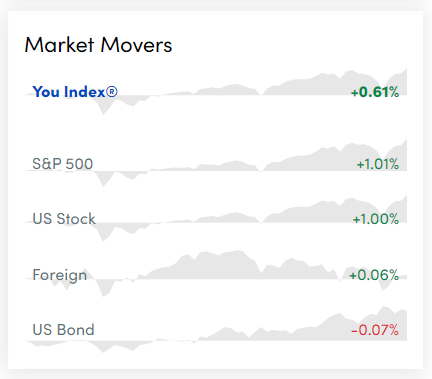Viewport: 432px width, 379px height.
Task: Open the You Index® link
Action: (75, 92)
